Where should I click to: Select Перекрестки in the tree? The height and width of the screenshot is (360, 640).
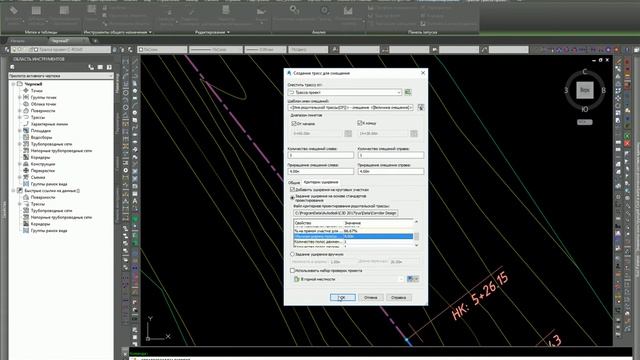click(x=42, y=171)
